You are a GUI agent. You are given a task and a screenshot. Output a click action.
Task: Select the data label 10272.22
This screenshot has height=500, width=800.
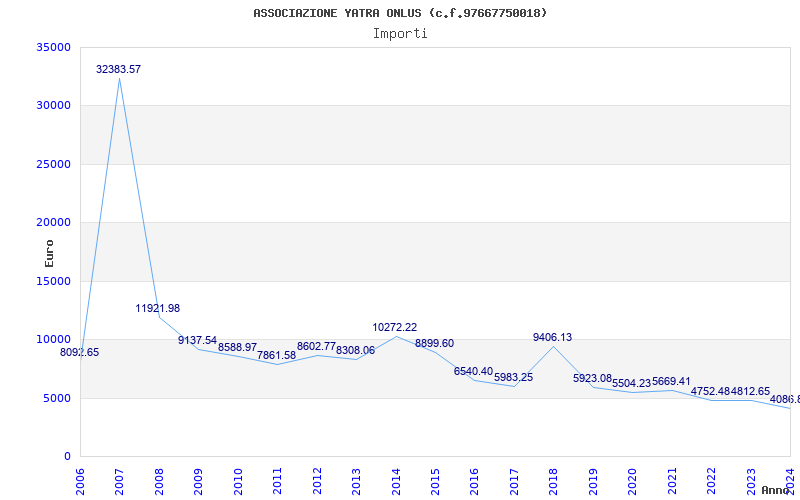(x=395, y=328)
